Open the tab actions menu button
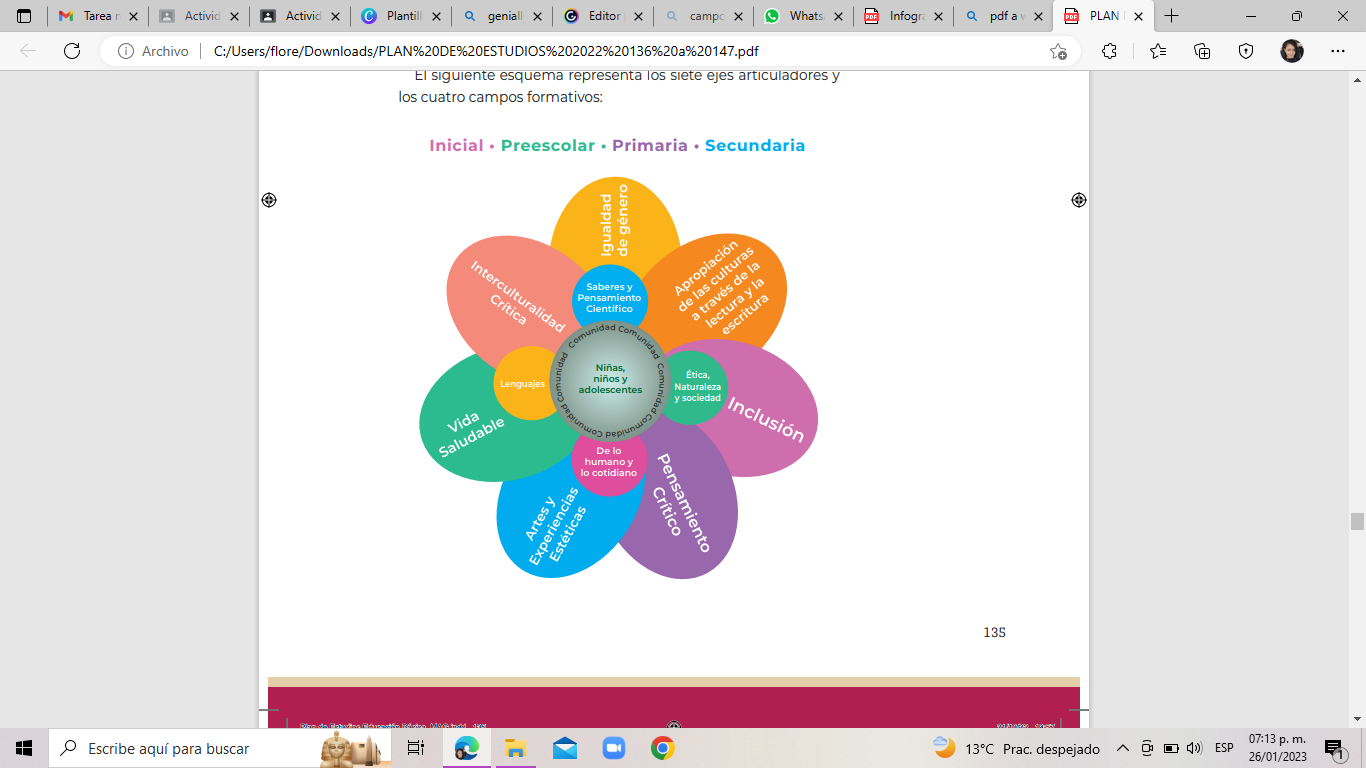Viewport: 1366px width, 768px height. click(24, 16)
